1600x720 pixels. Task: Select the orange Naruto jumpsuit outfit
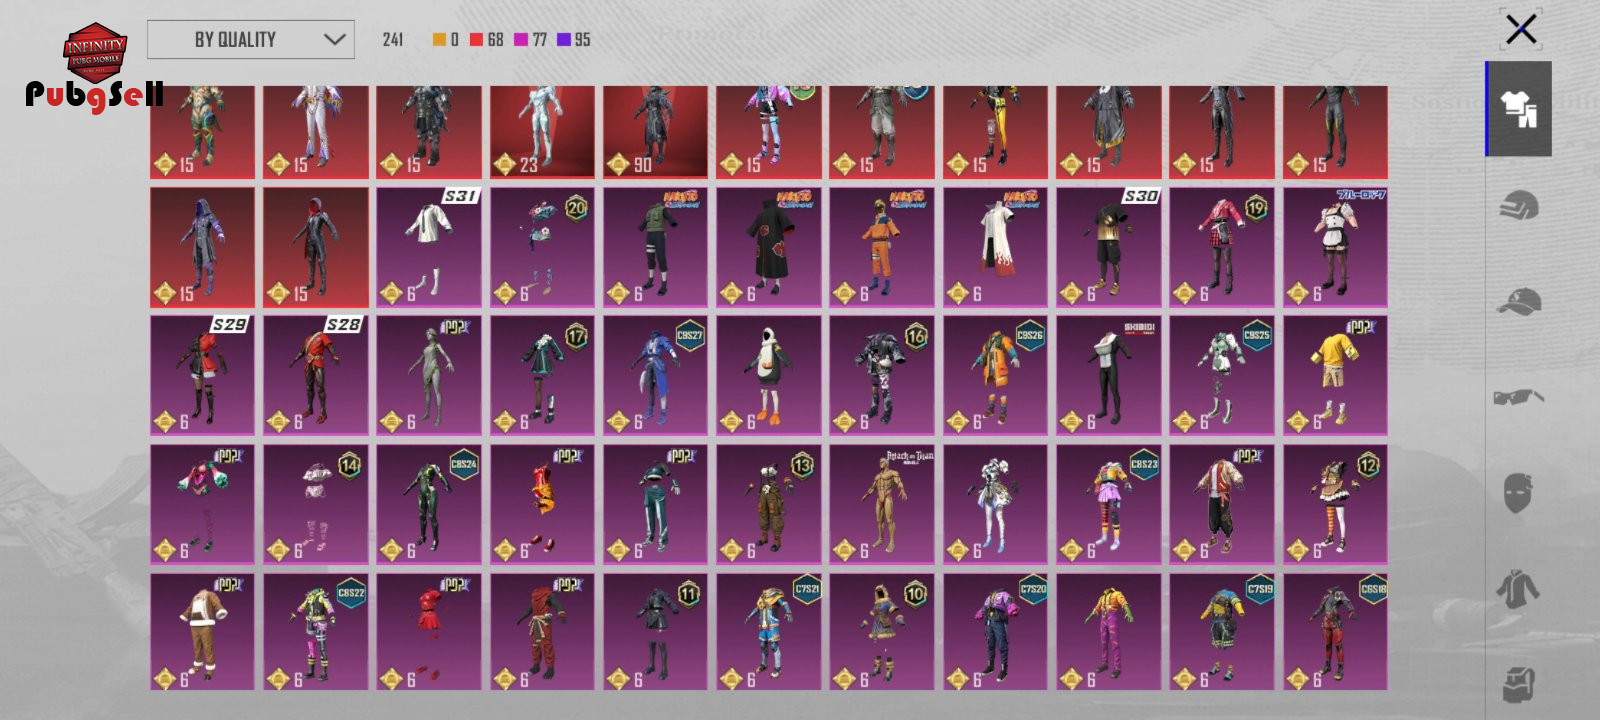[882, 247]
